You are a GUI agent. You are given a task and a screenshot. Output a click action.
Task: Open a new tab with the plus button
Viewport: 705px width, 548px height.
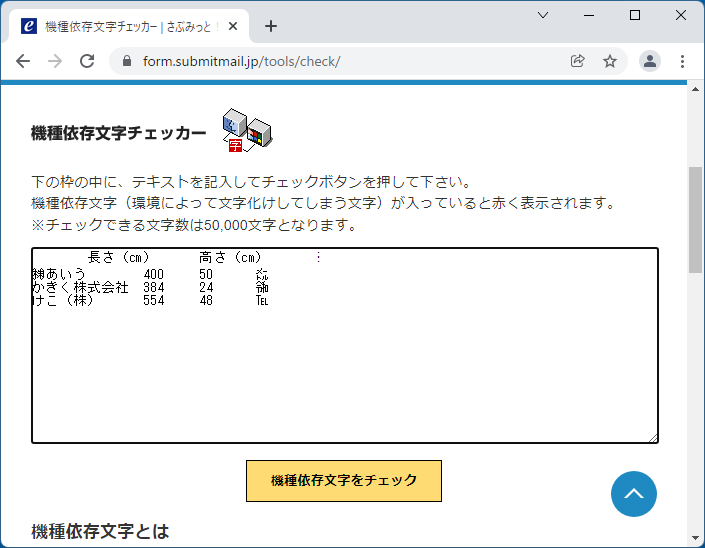(270, 26)
